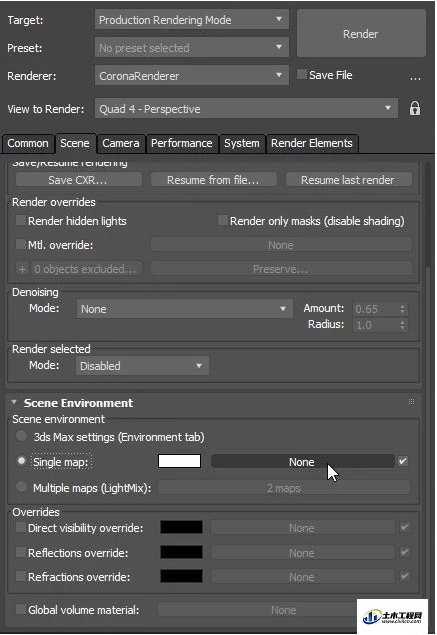This screenshot has height=635, width=437.
Task: Click the Single map None slot button
Action: (302, 462)
